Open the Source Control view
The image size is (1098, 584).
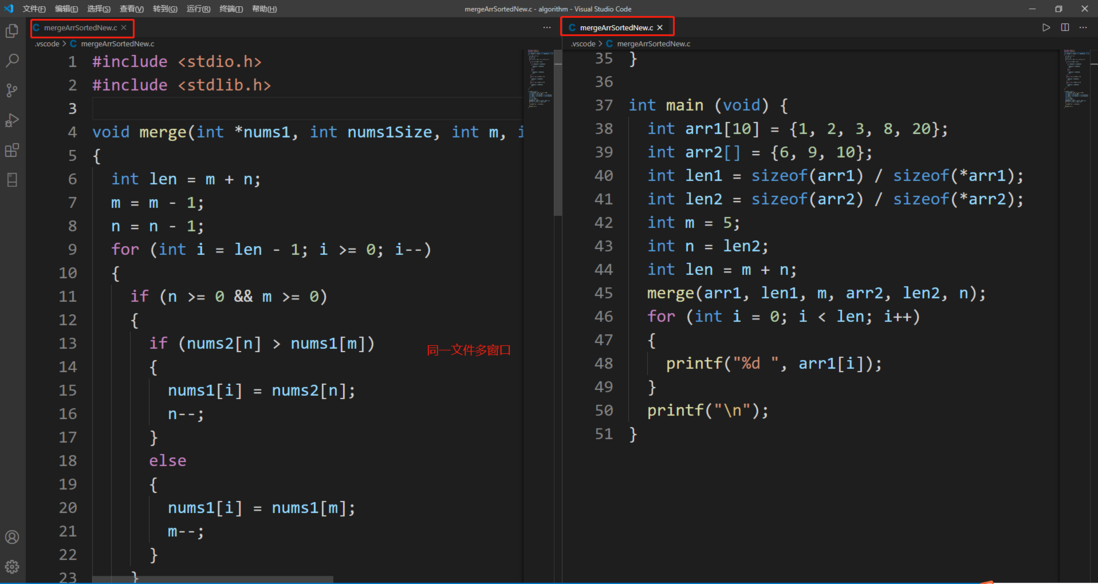[12, 90]
